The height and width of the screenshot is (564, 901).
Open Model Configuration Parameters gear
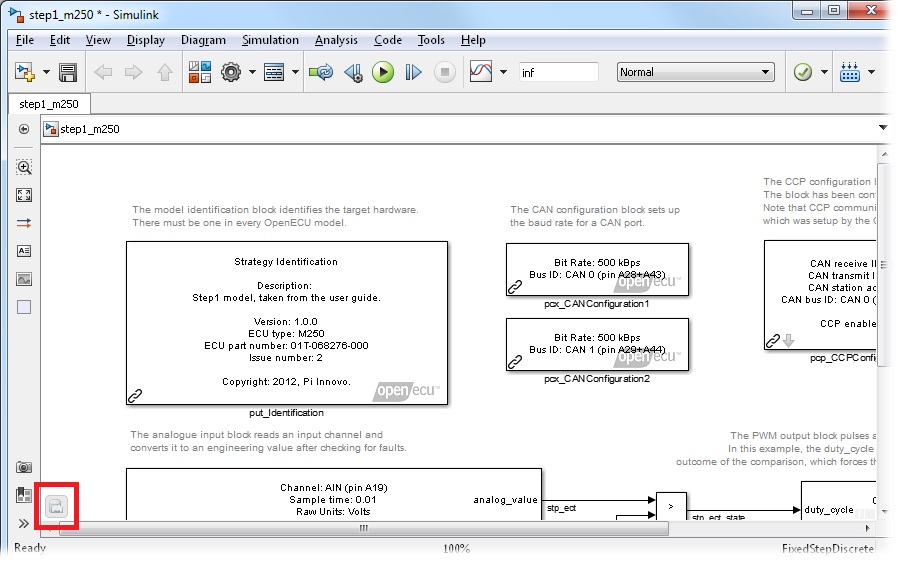[231, 72]
